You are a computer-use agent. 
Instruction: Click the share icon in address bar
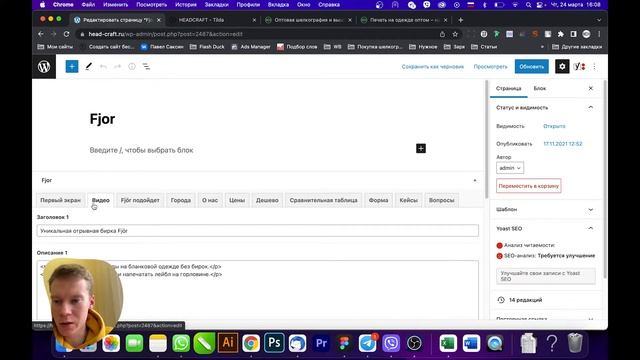(x=442, y=34)
